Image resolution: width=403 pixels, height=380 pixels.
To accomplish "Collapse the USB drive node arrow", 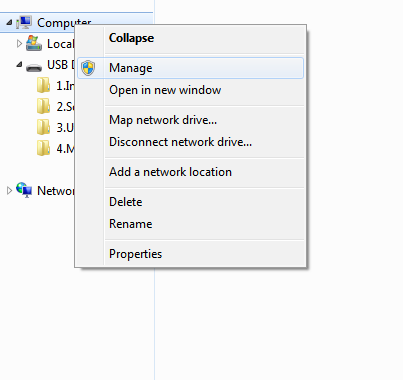I will pos(19,64).
